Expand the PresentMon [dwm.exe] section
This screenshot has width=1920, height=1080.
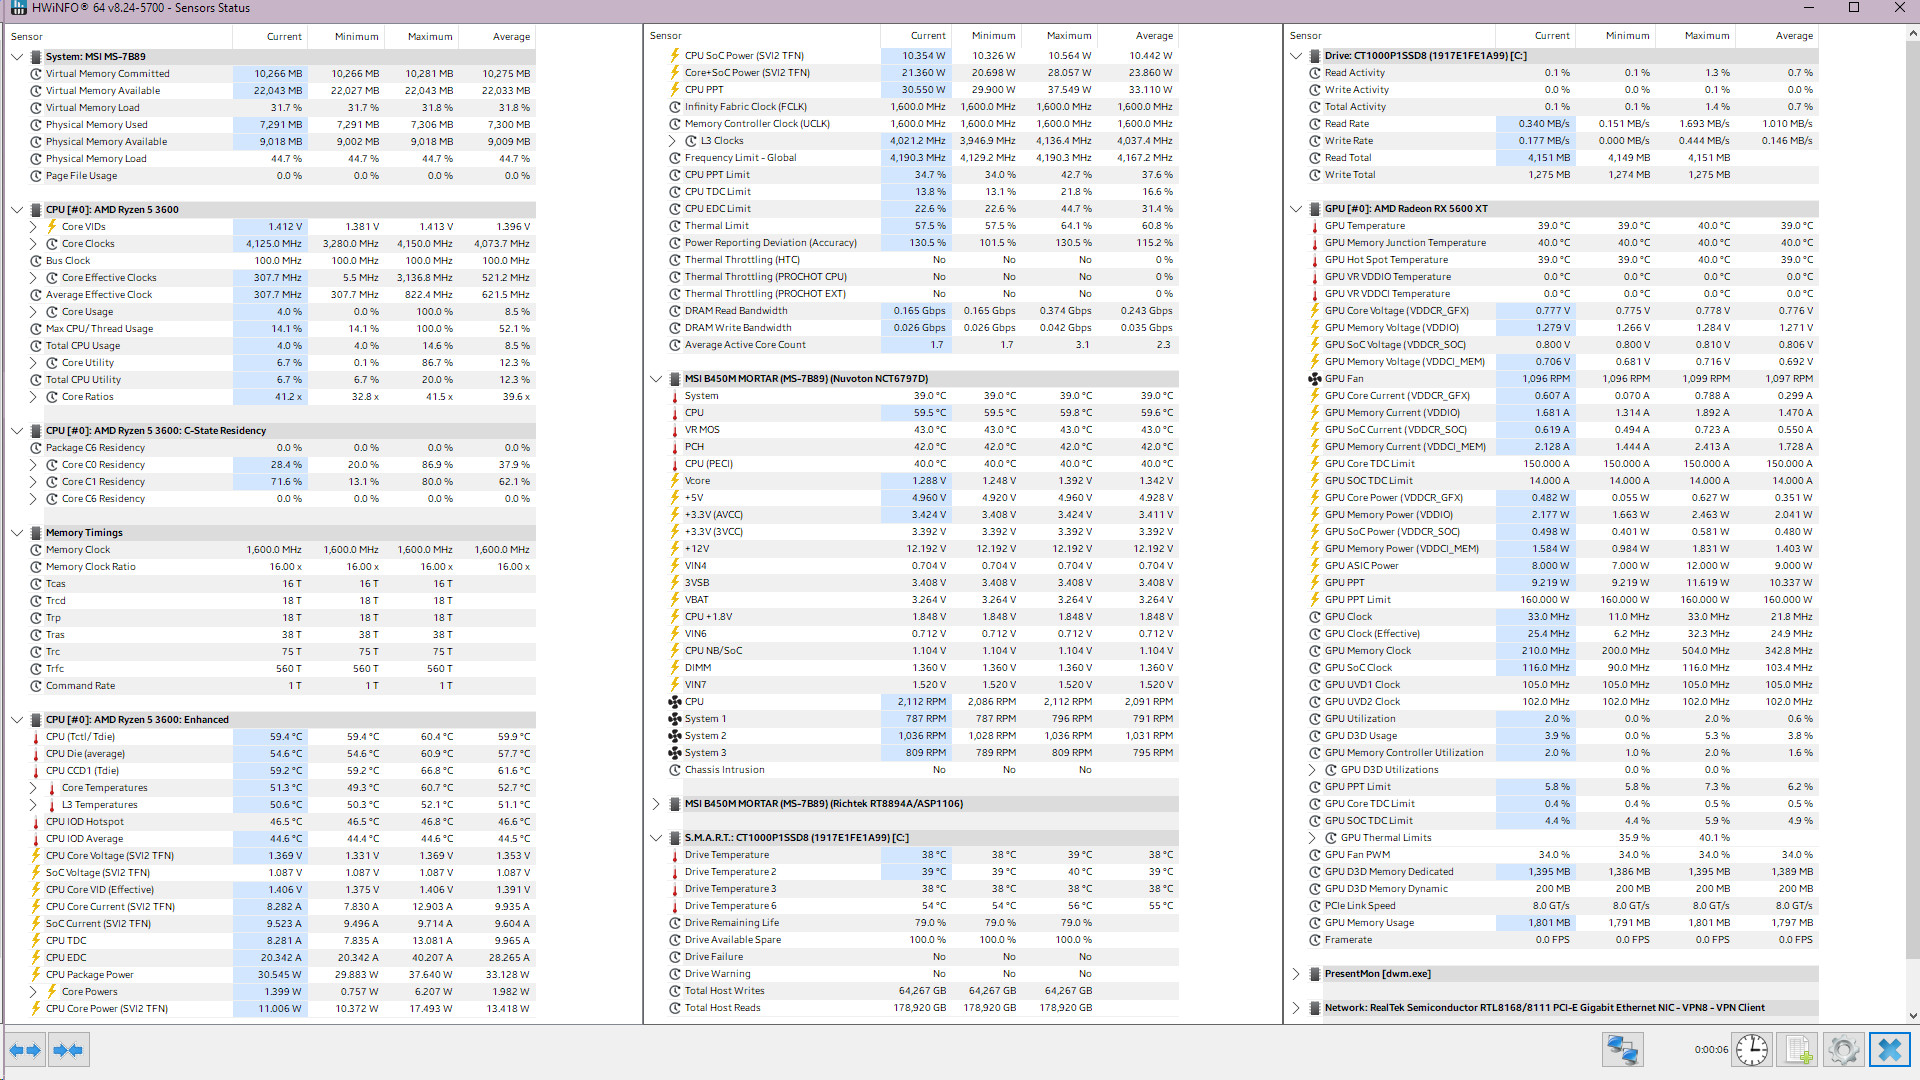pos(1296,974)
